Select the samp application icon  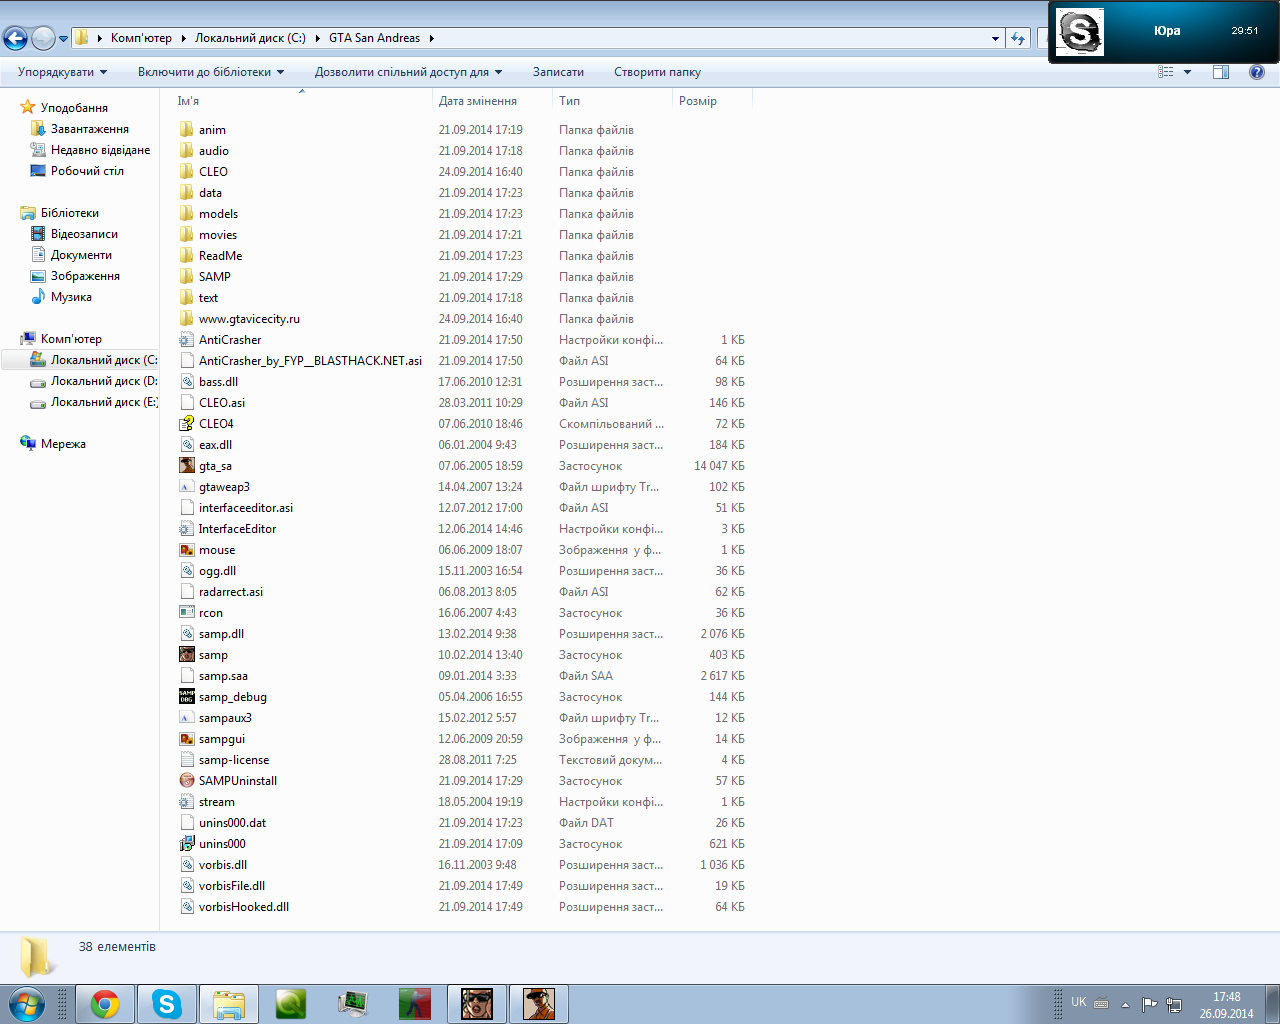click(187, 655)
